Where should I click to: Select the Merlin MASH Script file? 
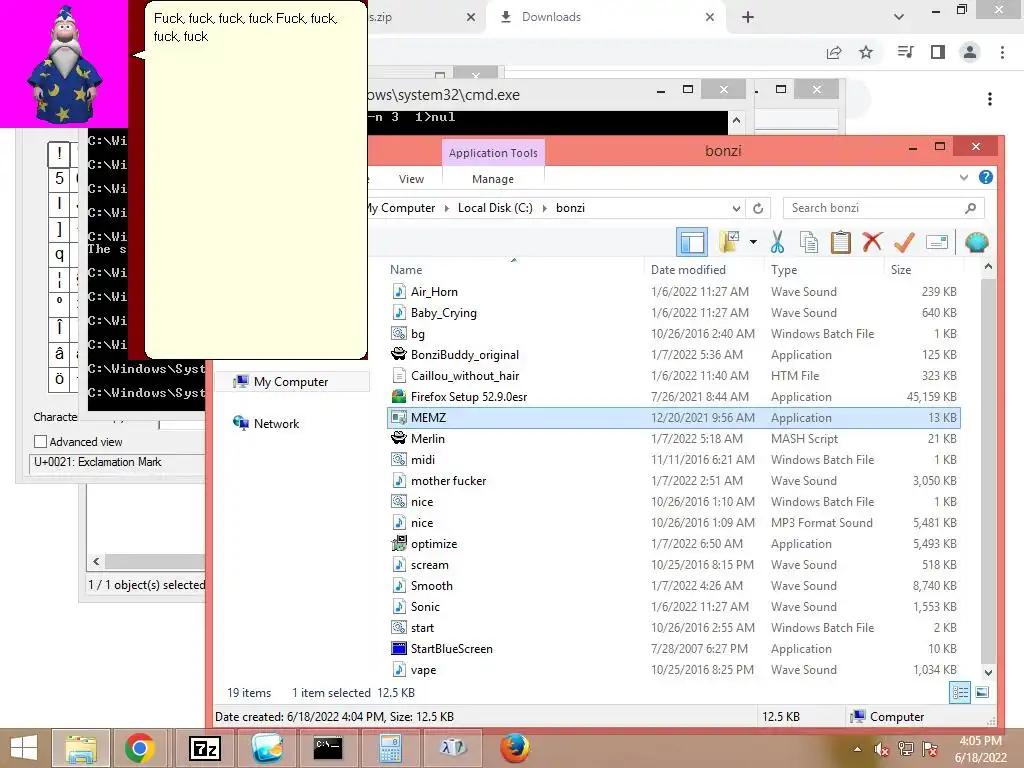pyautogui.click(x=427, y=439)
